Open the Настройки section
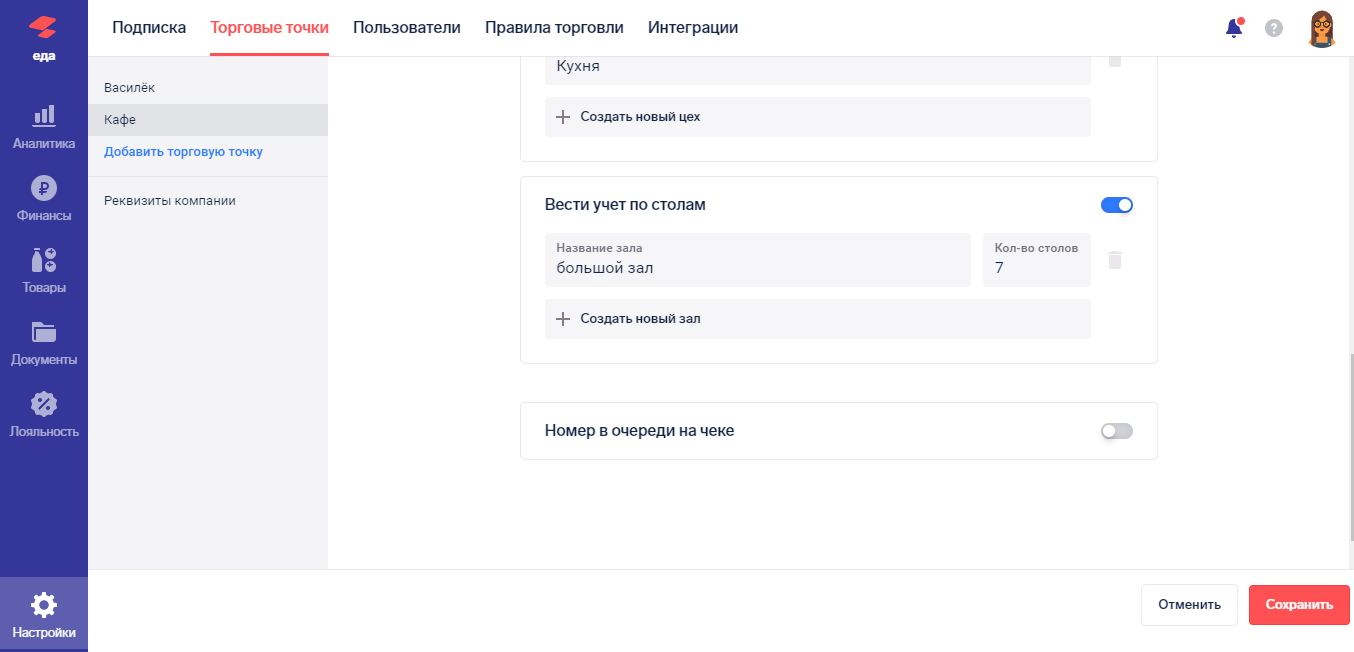1354x652 pixels. (44, 615)
